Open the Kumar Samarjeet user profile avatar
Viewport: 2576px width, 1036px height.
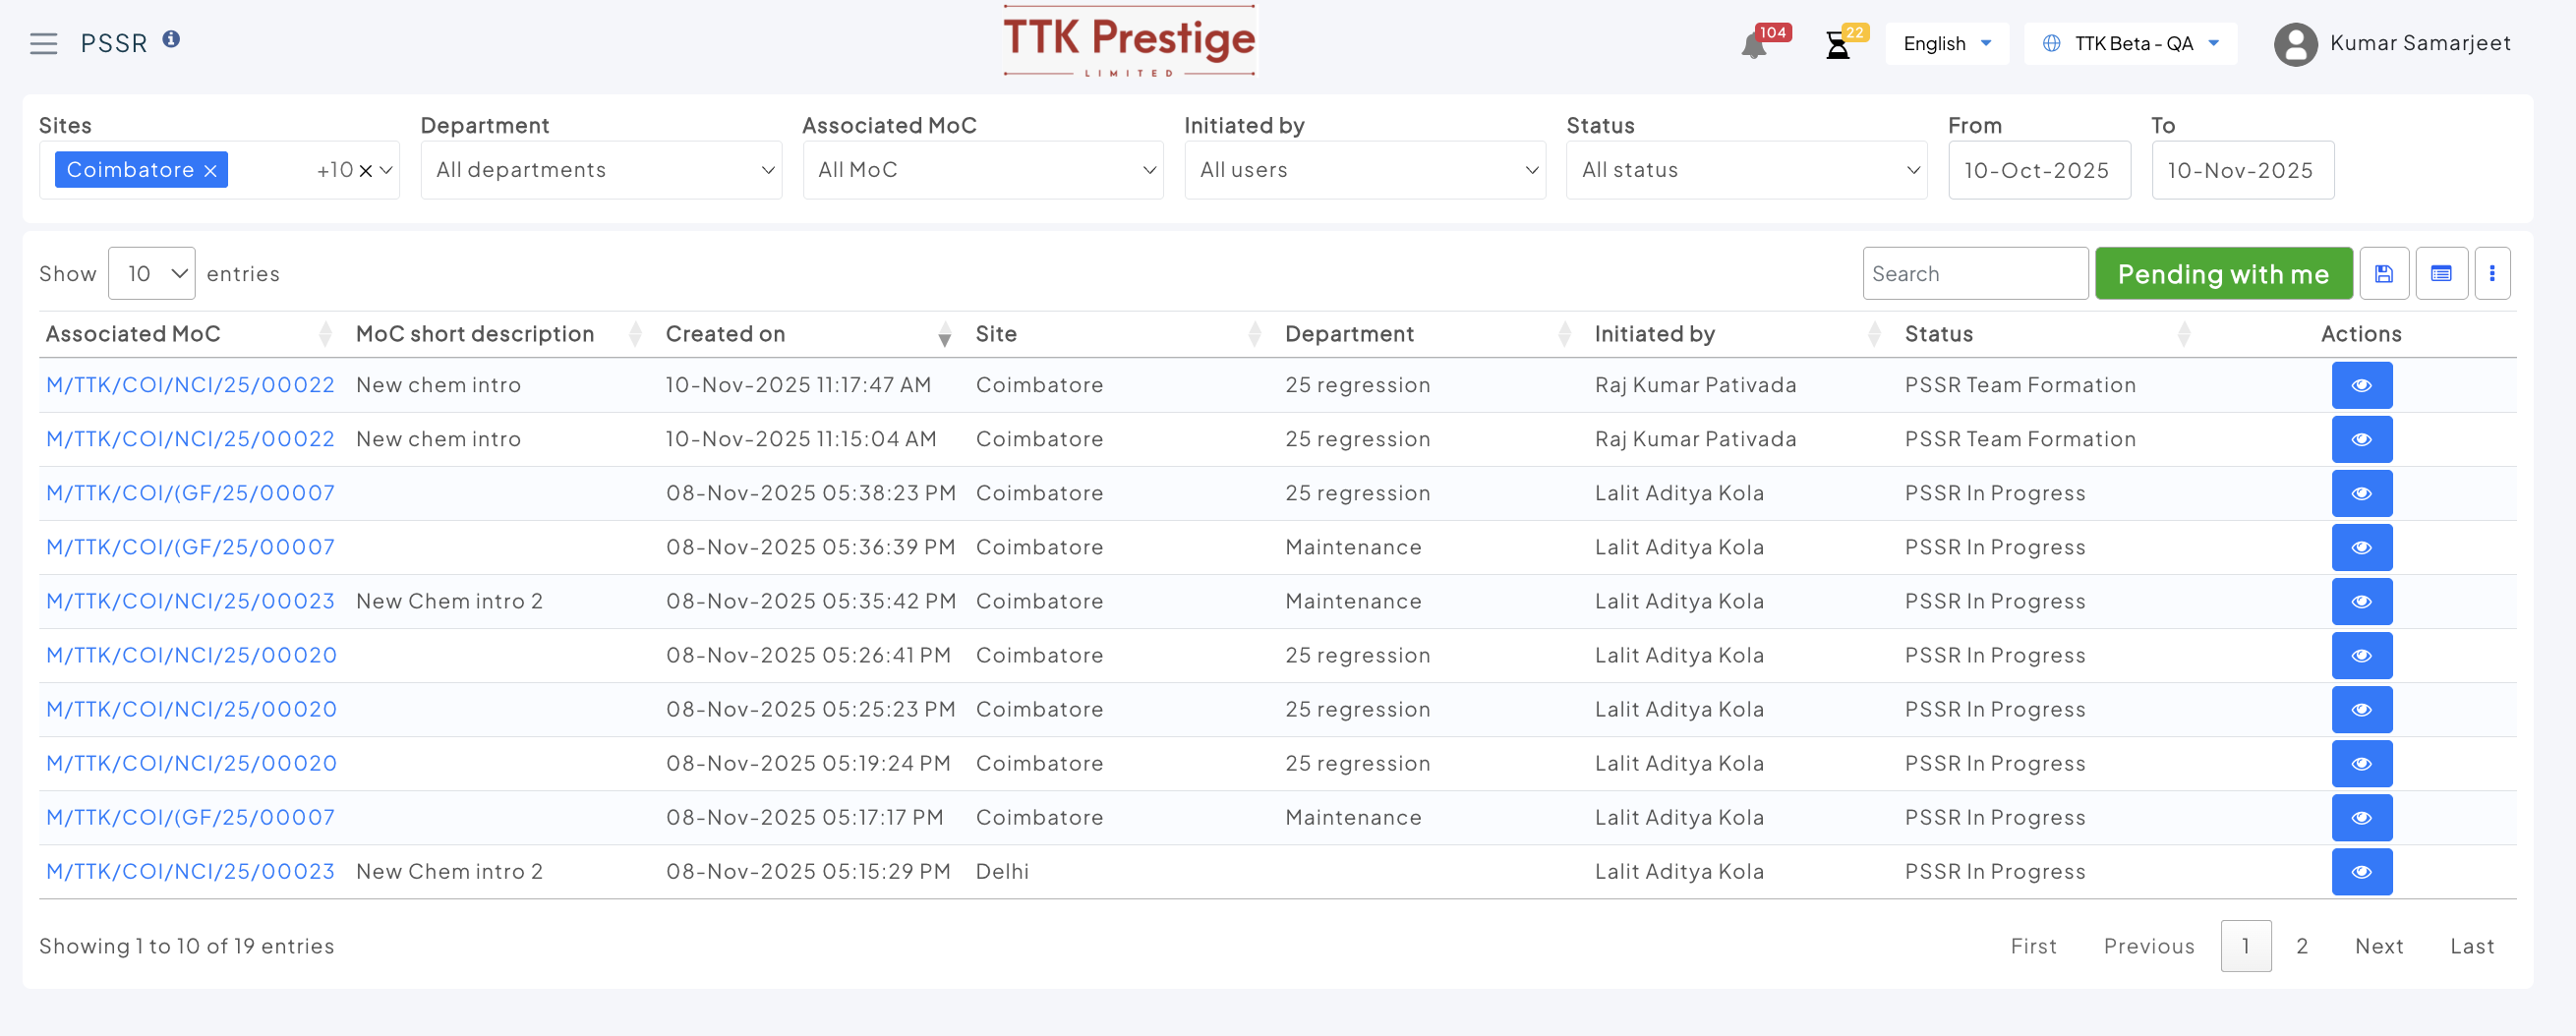(2295, 44)
